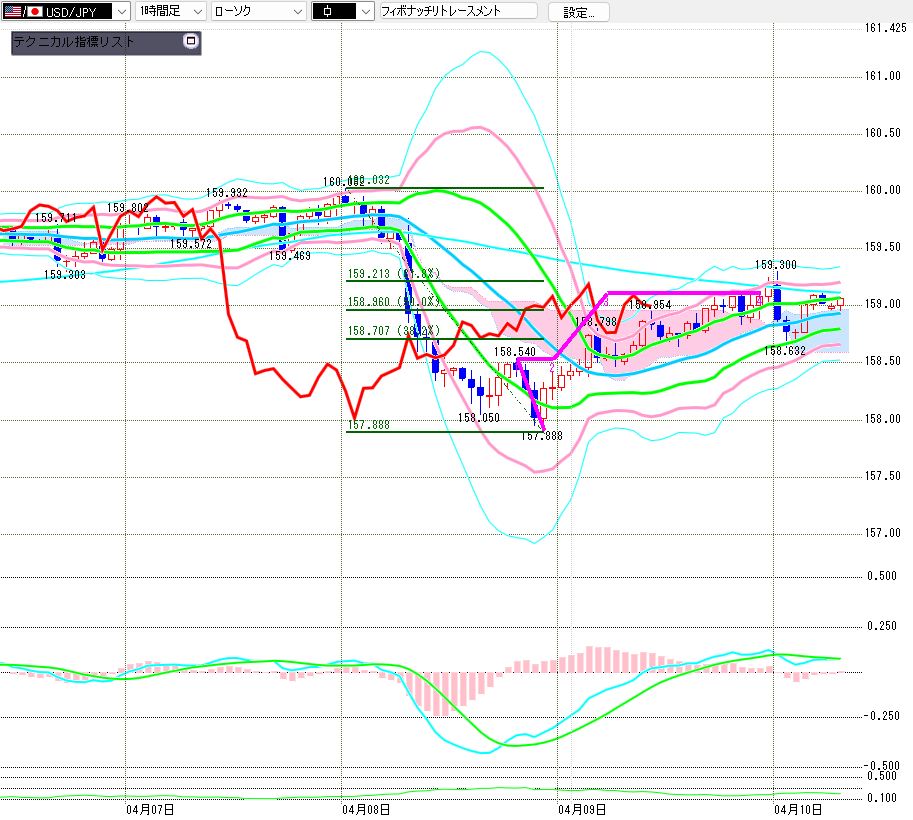The width and height of the screenshot is (913, 820).
Task: Open the black candle color style selector
Action: click(365, 12)
